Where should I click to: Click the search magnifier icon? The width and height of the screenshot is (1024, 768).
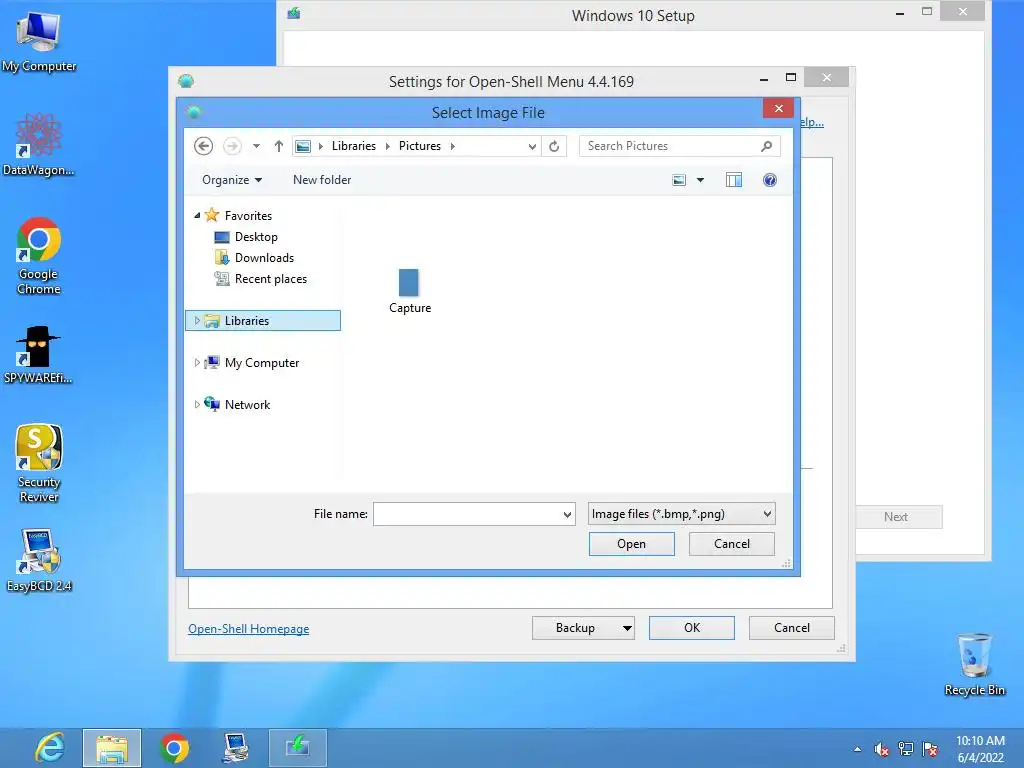(767, 146)
